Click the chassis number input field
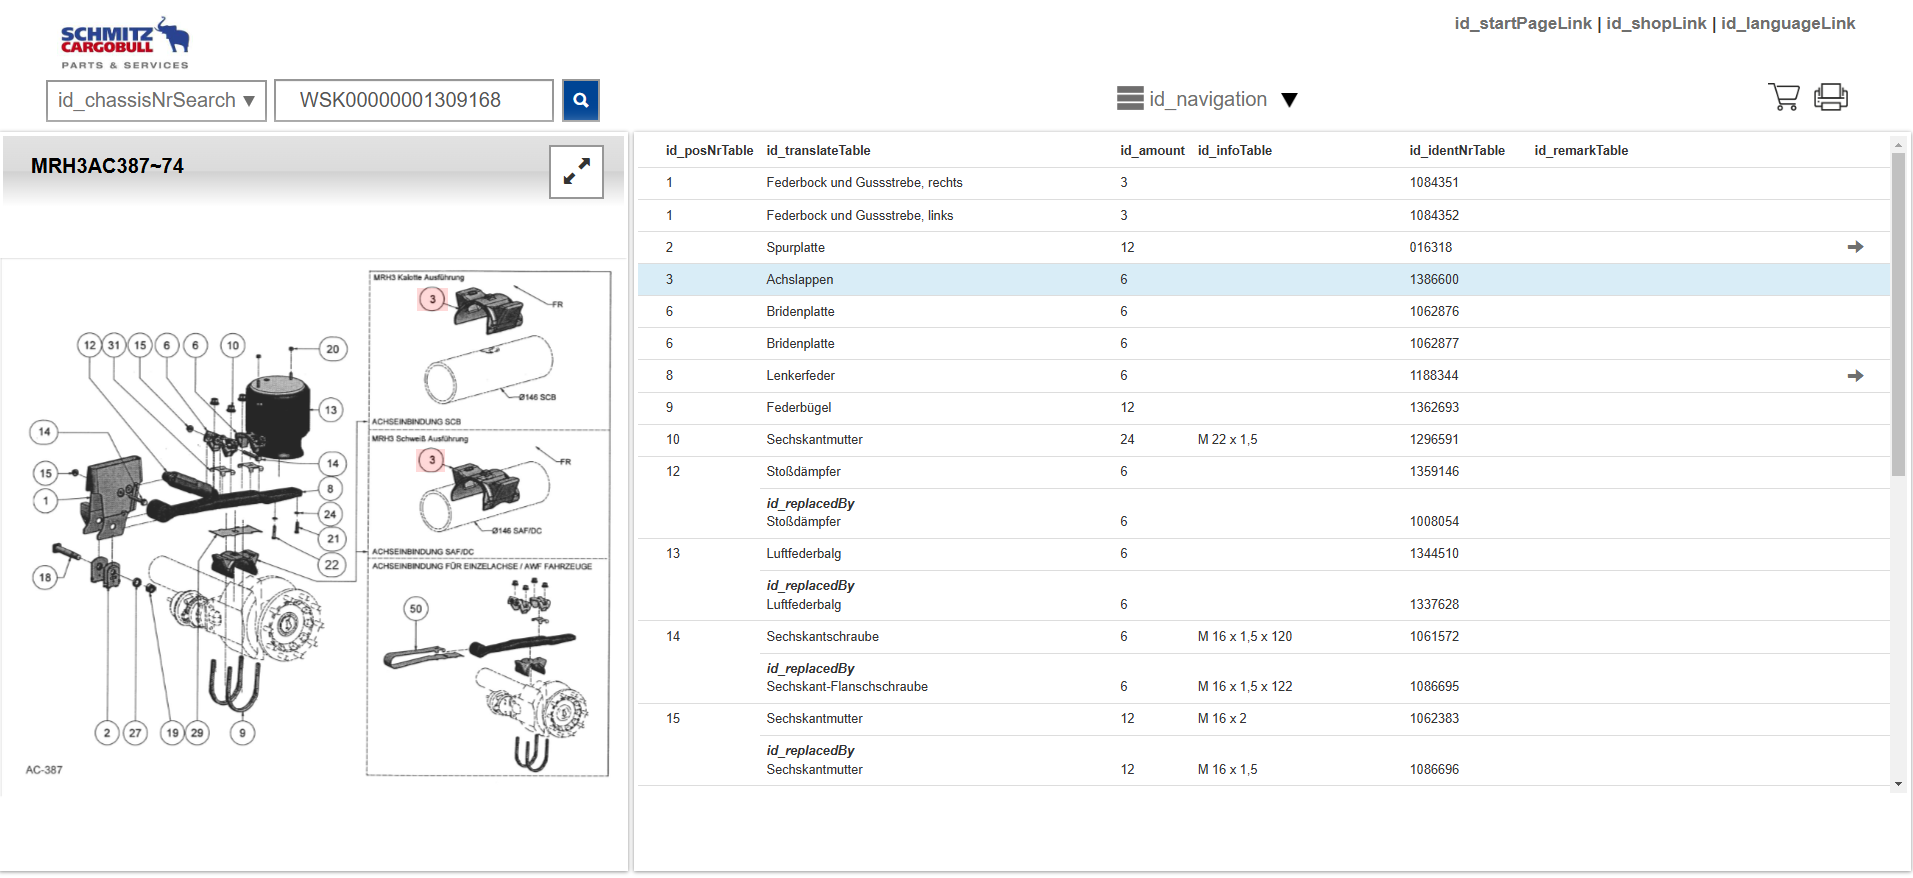Viewport: 1913px width, 878px height. click(414, 100)
